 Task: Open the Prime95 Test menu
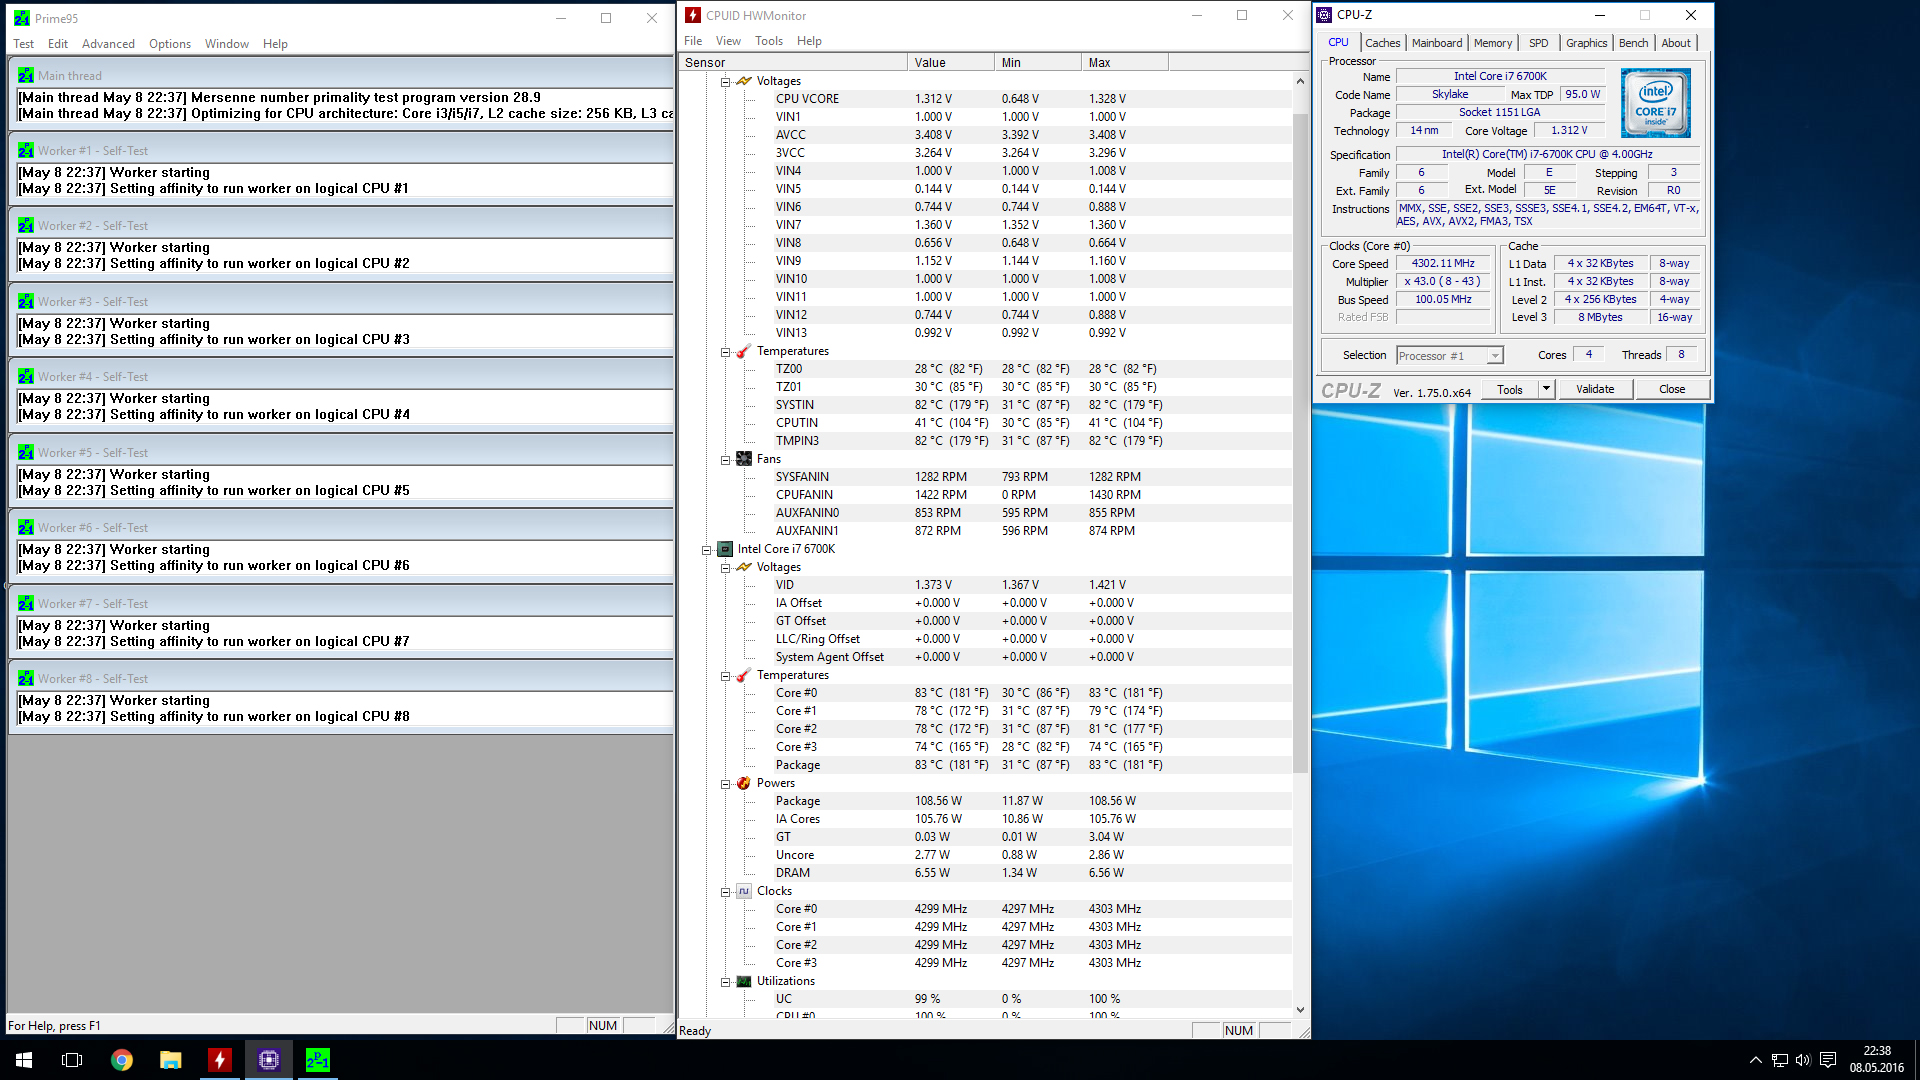click(24, 44)
